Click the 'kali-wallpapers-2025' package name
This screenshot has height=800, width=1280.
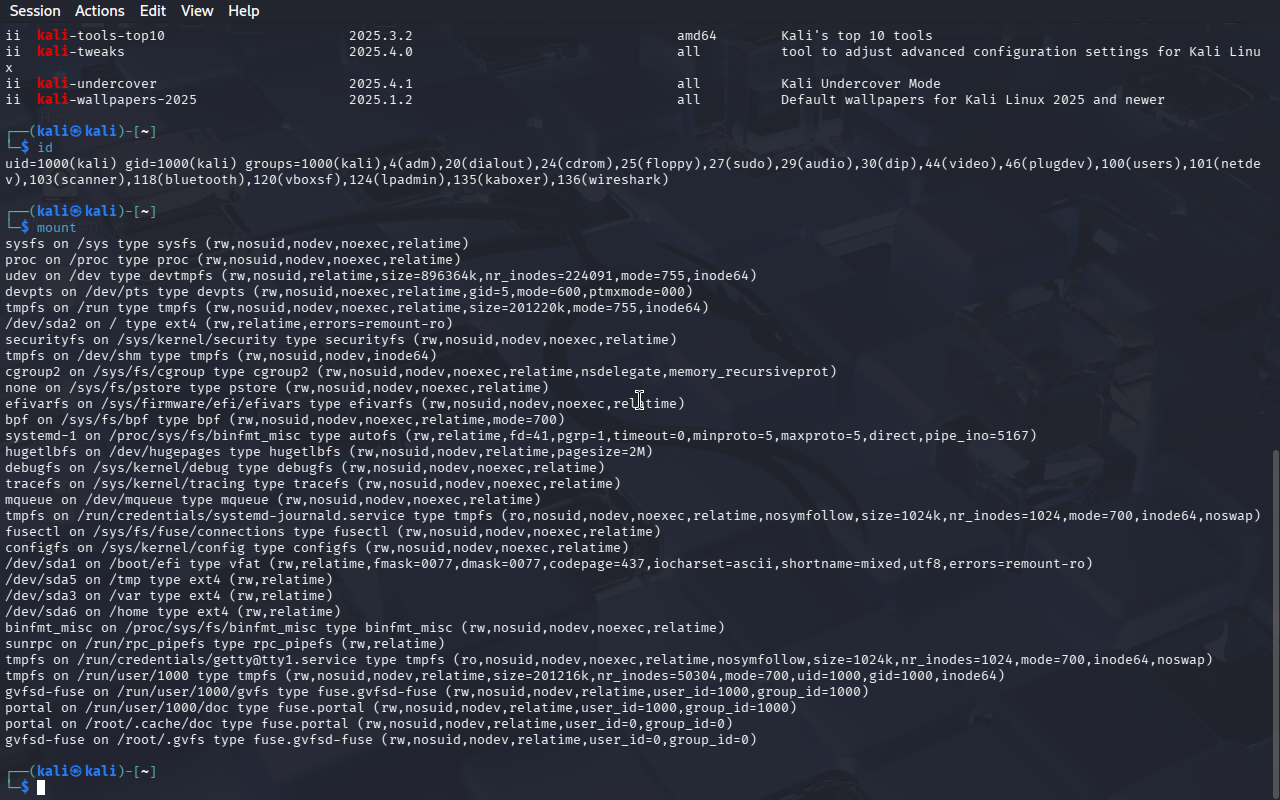click(x=117, y=100)
